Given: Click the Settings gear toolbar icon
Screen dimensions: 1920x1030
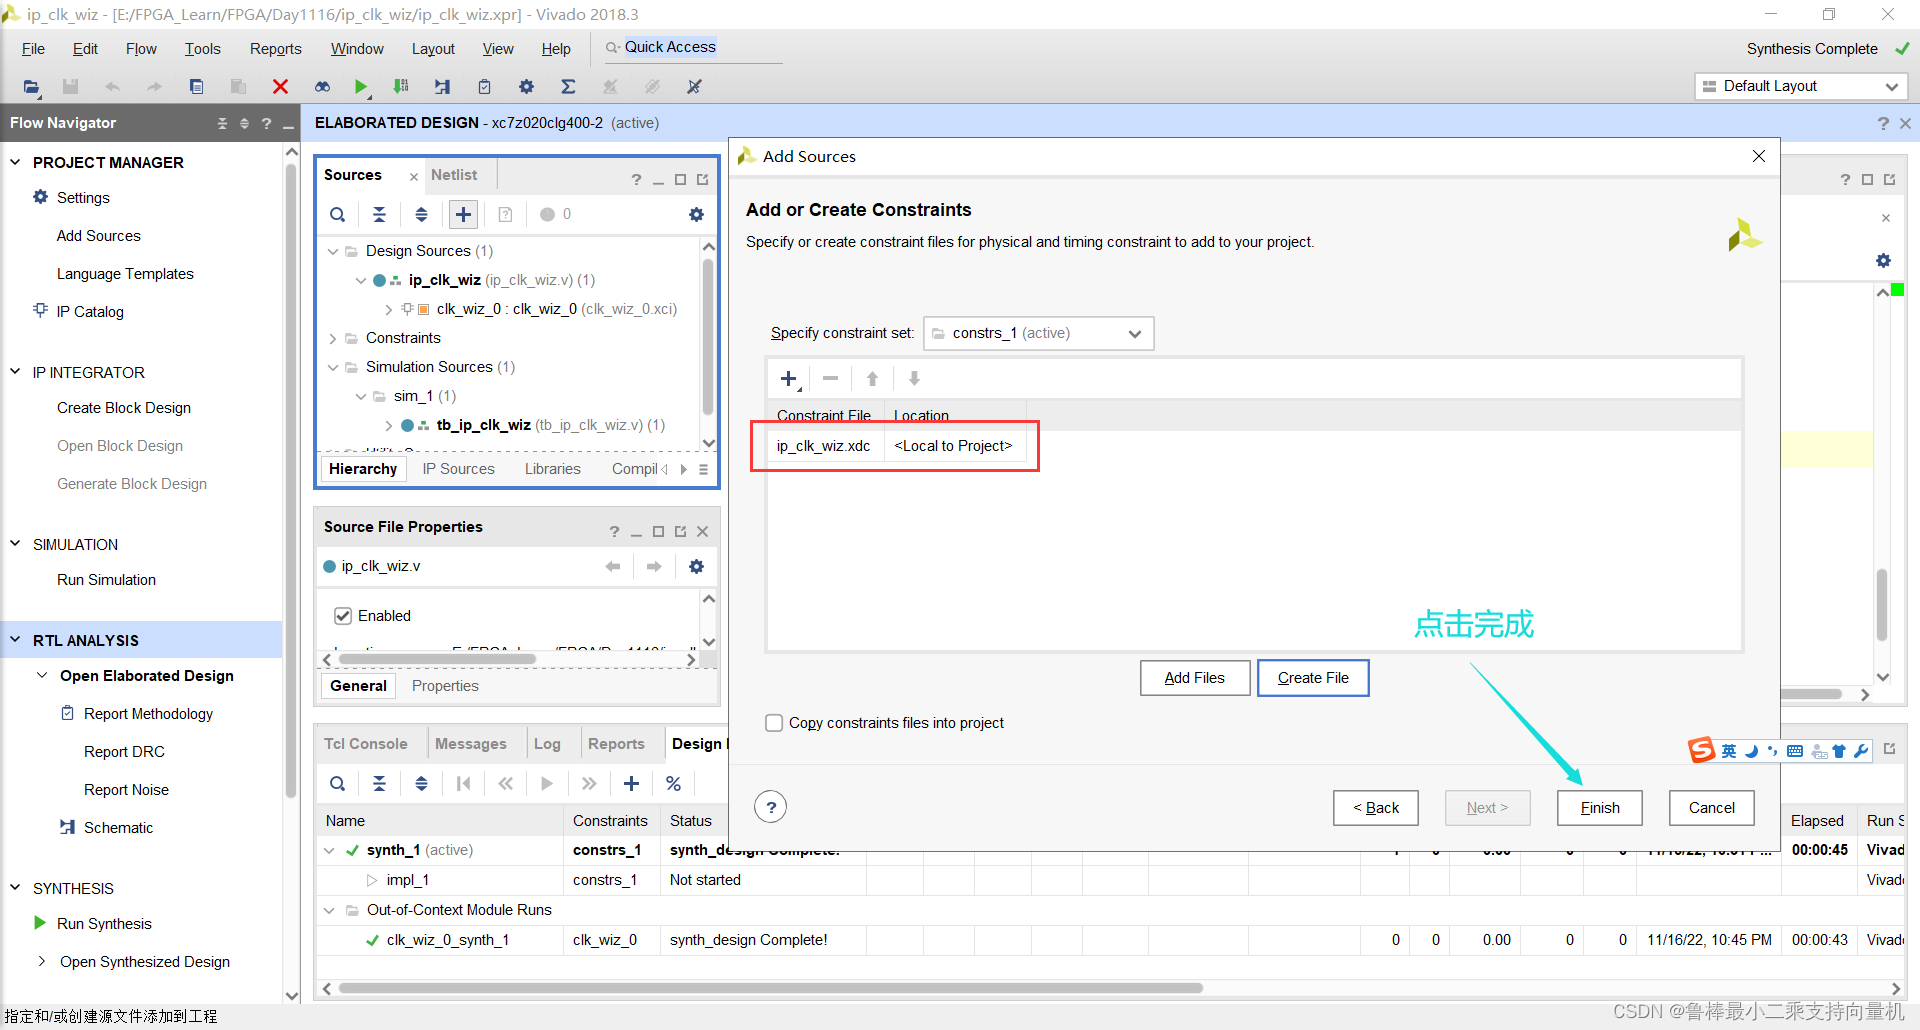Looking at the screenshot, I should 526,87.
